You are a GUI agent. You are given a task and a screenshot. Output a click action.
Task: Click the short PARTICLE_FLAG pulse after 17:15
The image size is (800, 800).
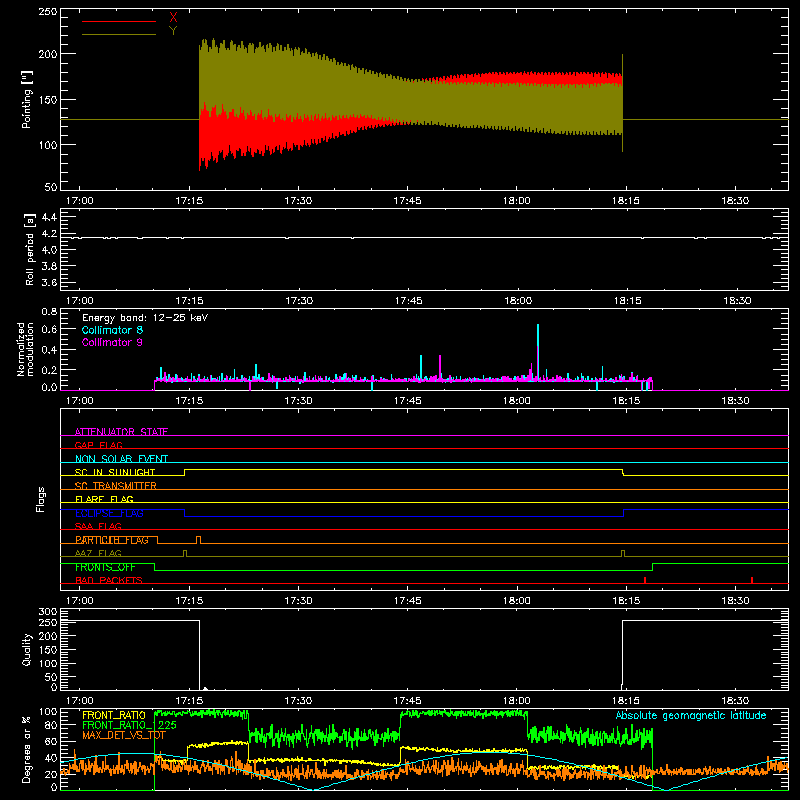click(198, 539)
